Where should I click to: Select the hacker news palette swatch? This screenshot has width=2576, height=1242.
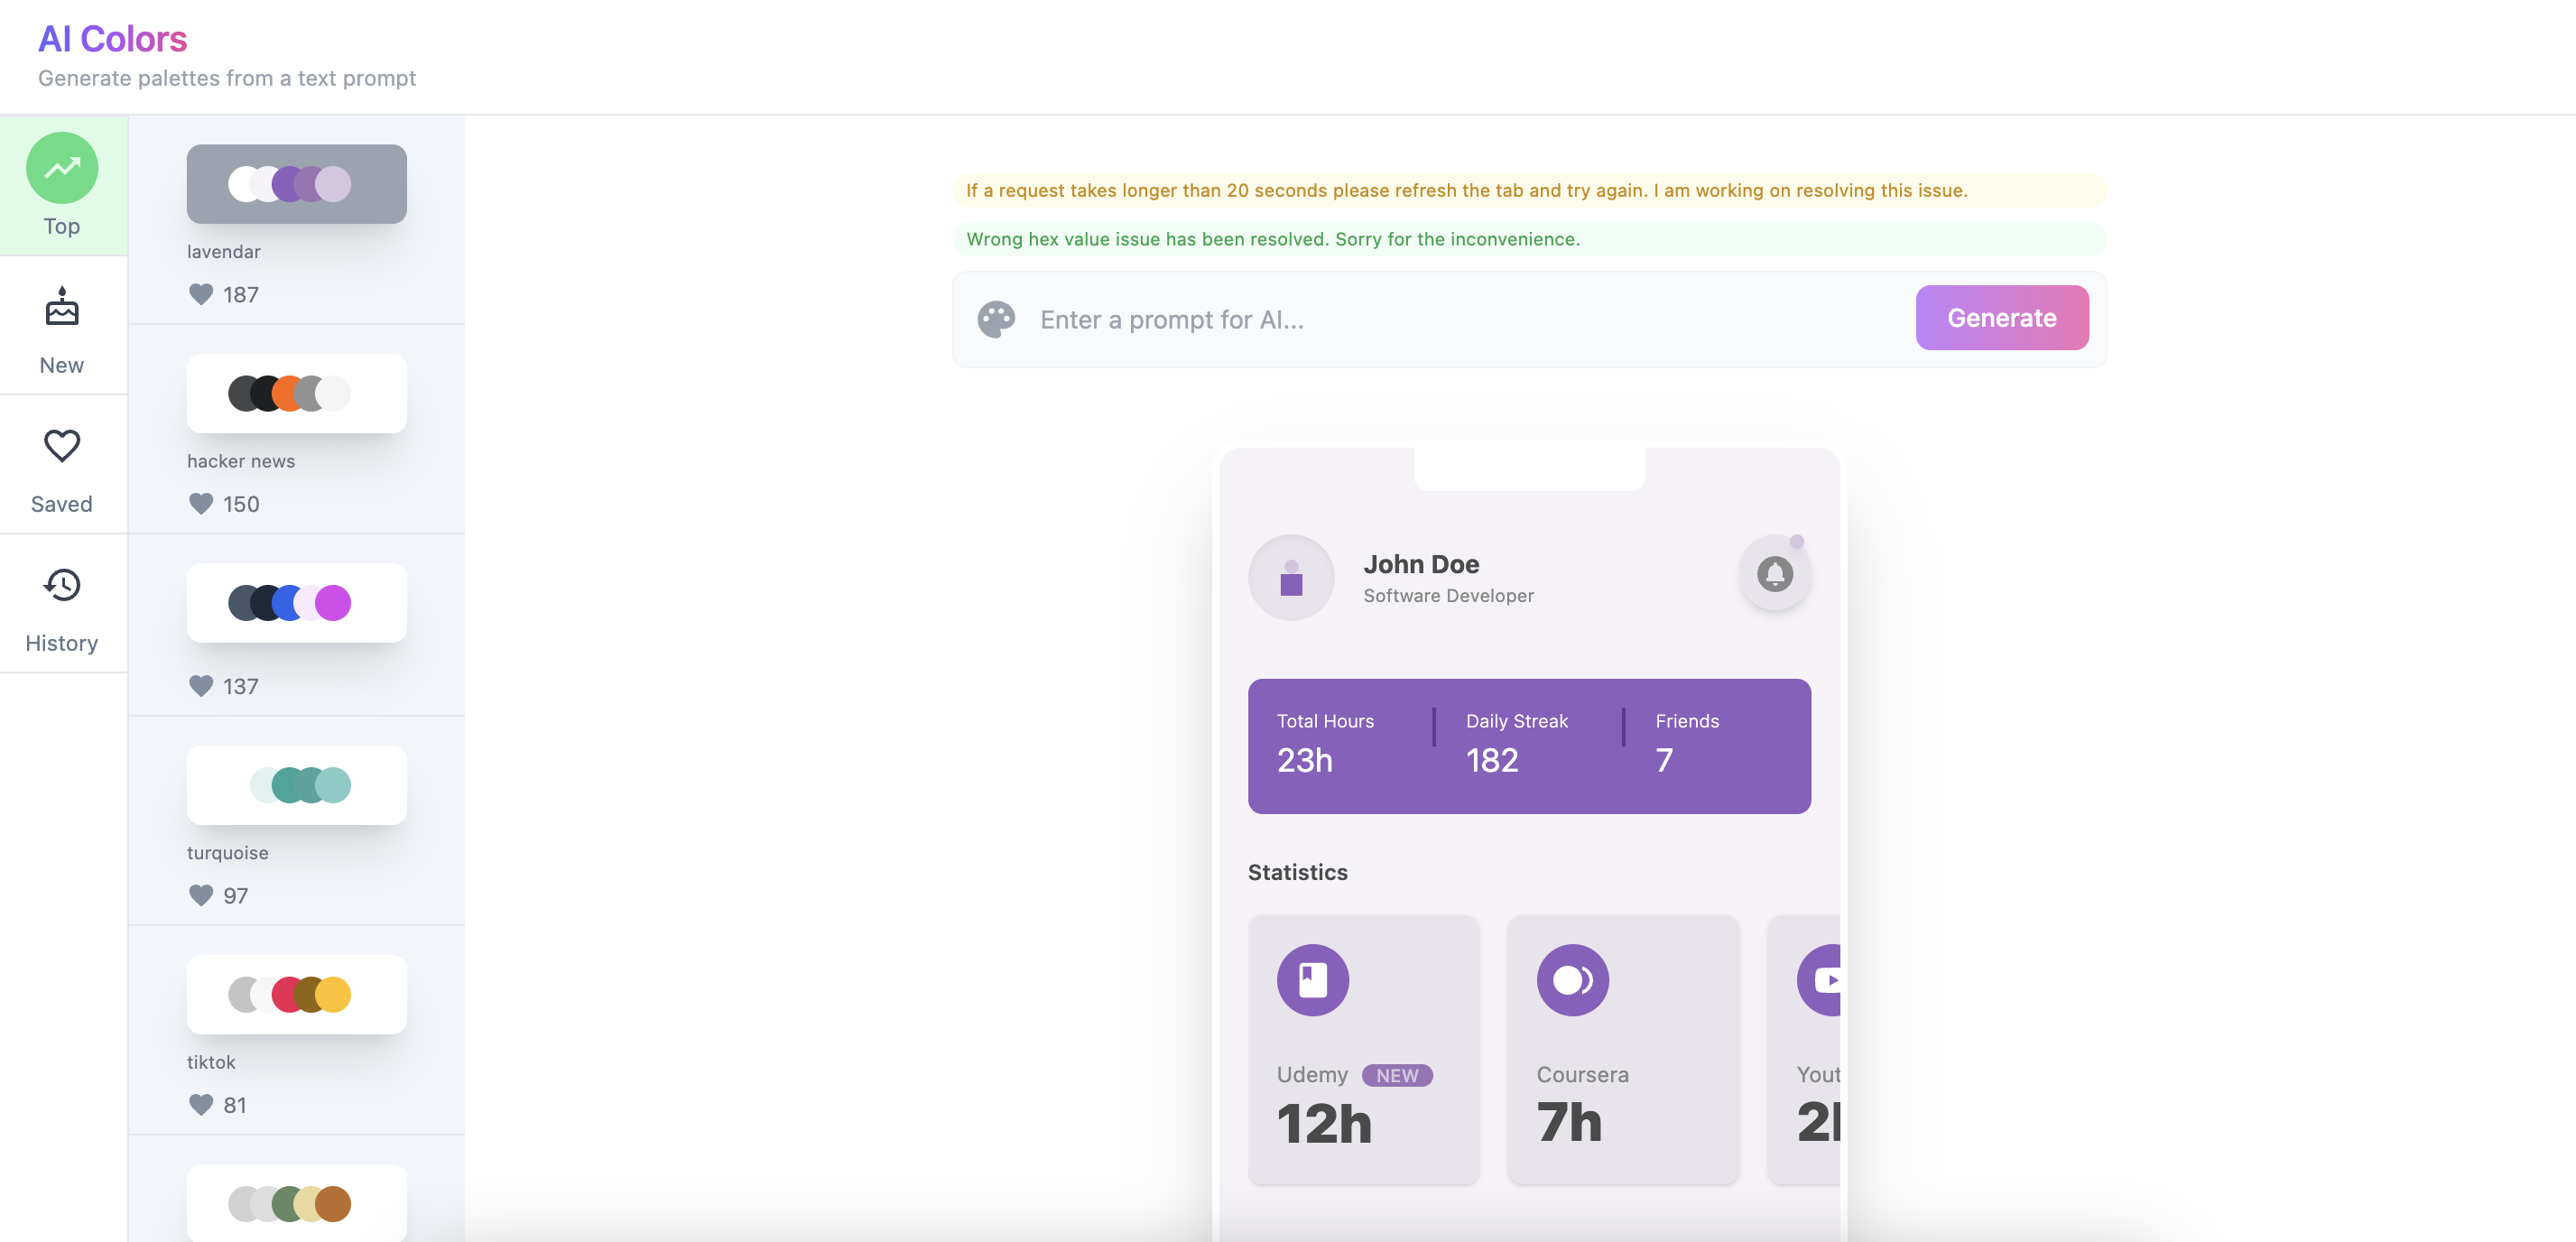[x=296, y=393]
